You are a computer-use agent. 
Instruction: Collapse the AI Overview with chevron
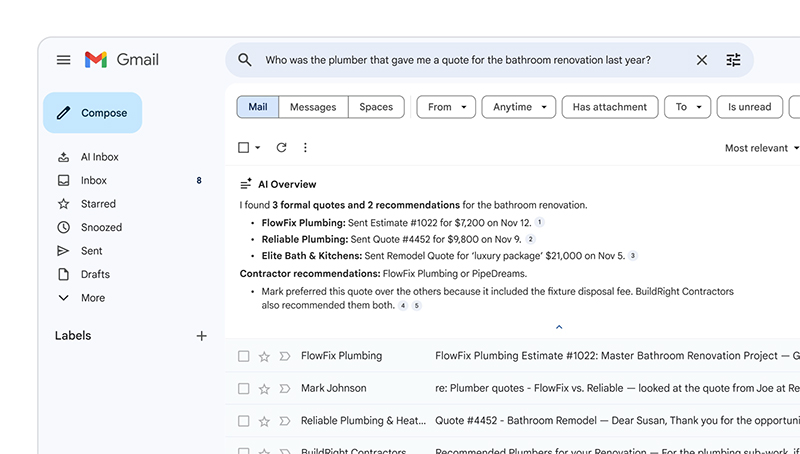tap(559, 327)
